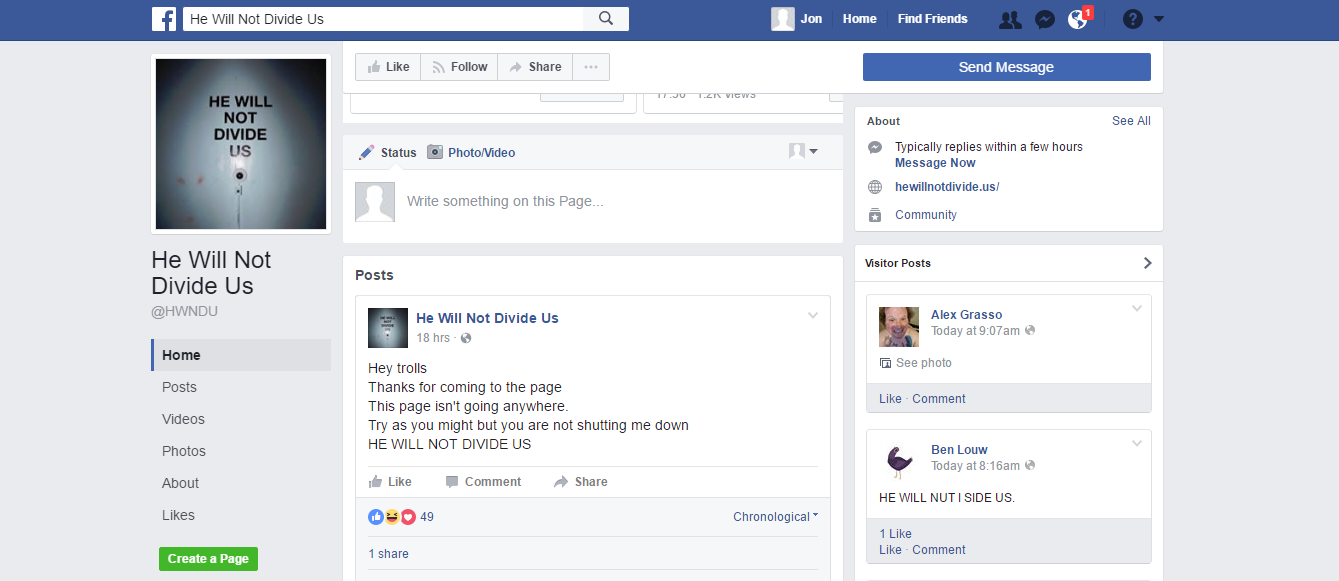Click the love heart reaction icon
The image size is (1339, 581).
pyautogui.click(x=408, y=517)
